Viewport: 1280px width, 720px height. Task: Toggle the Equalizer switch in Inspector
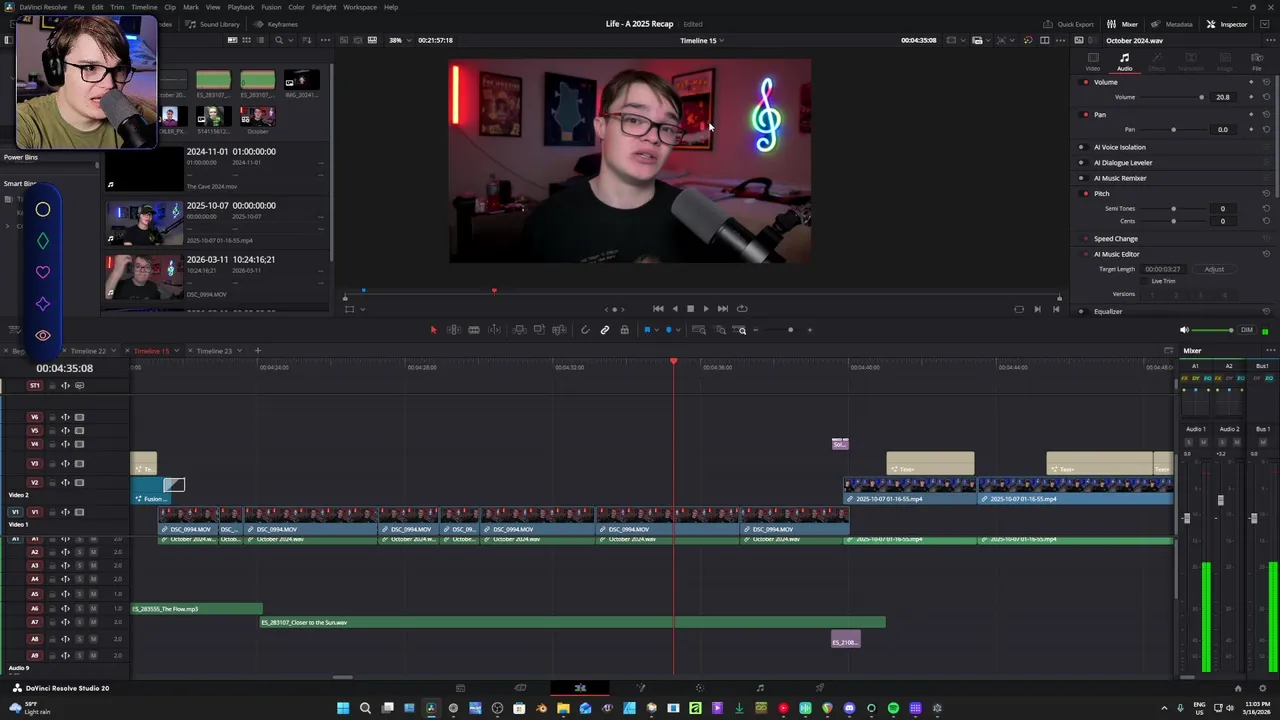pyautogui.click(x=1081, y=311)
